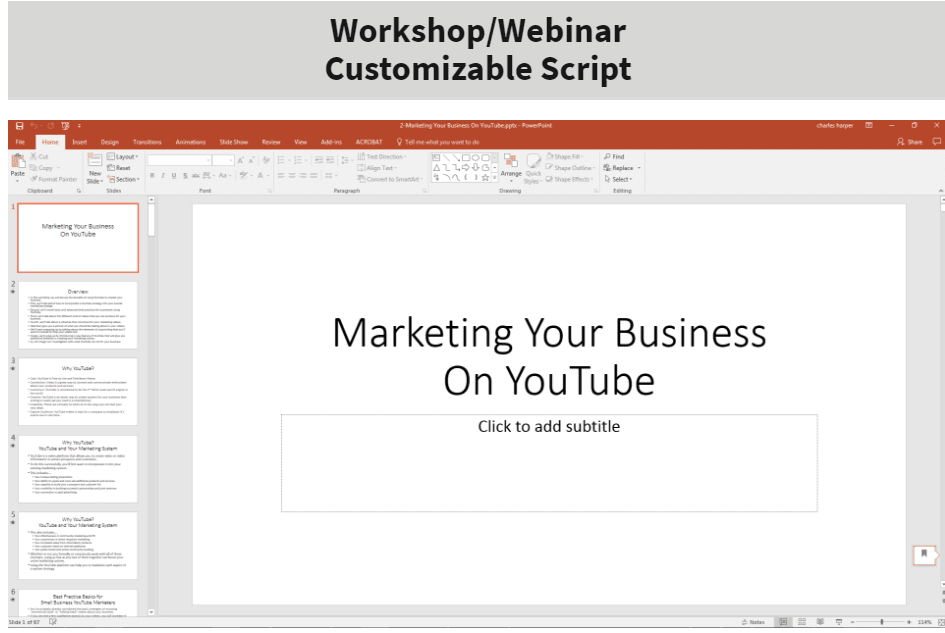Open the Text Direction dropdown

coord(381,157)
